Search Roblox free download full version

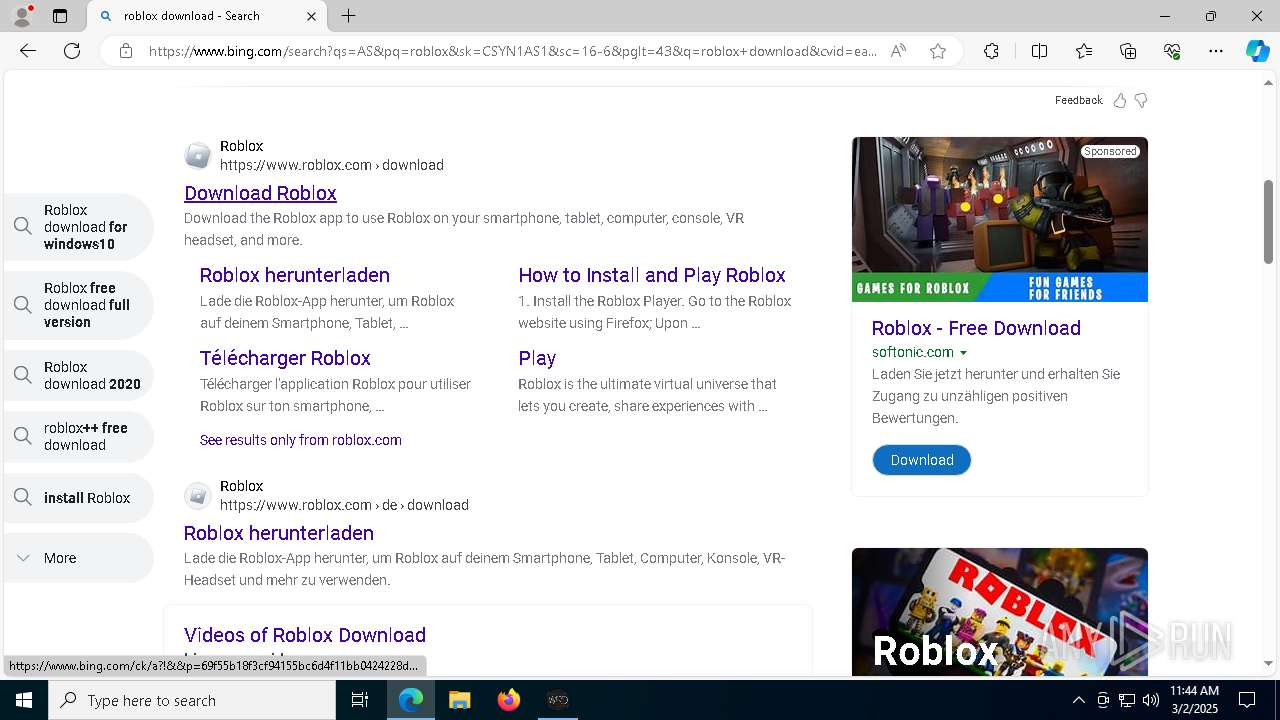[x=78, y=305]
